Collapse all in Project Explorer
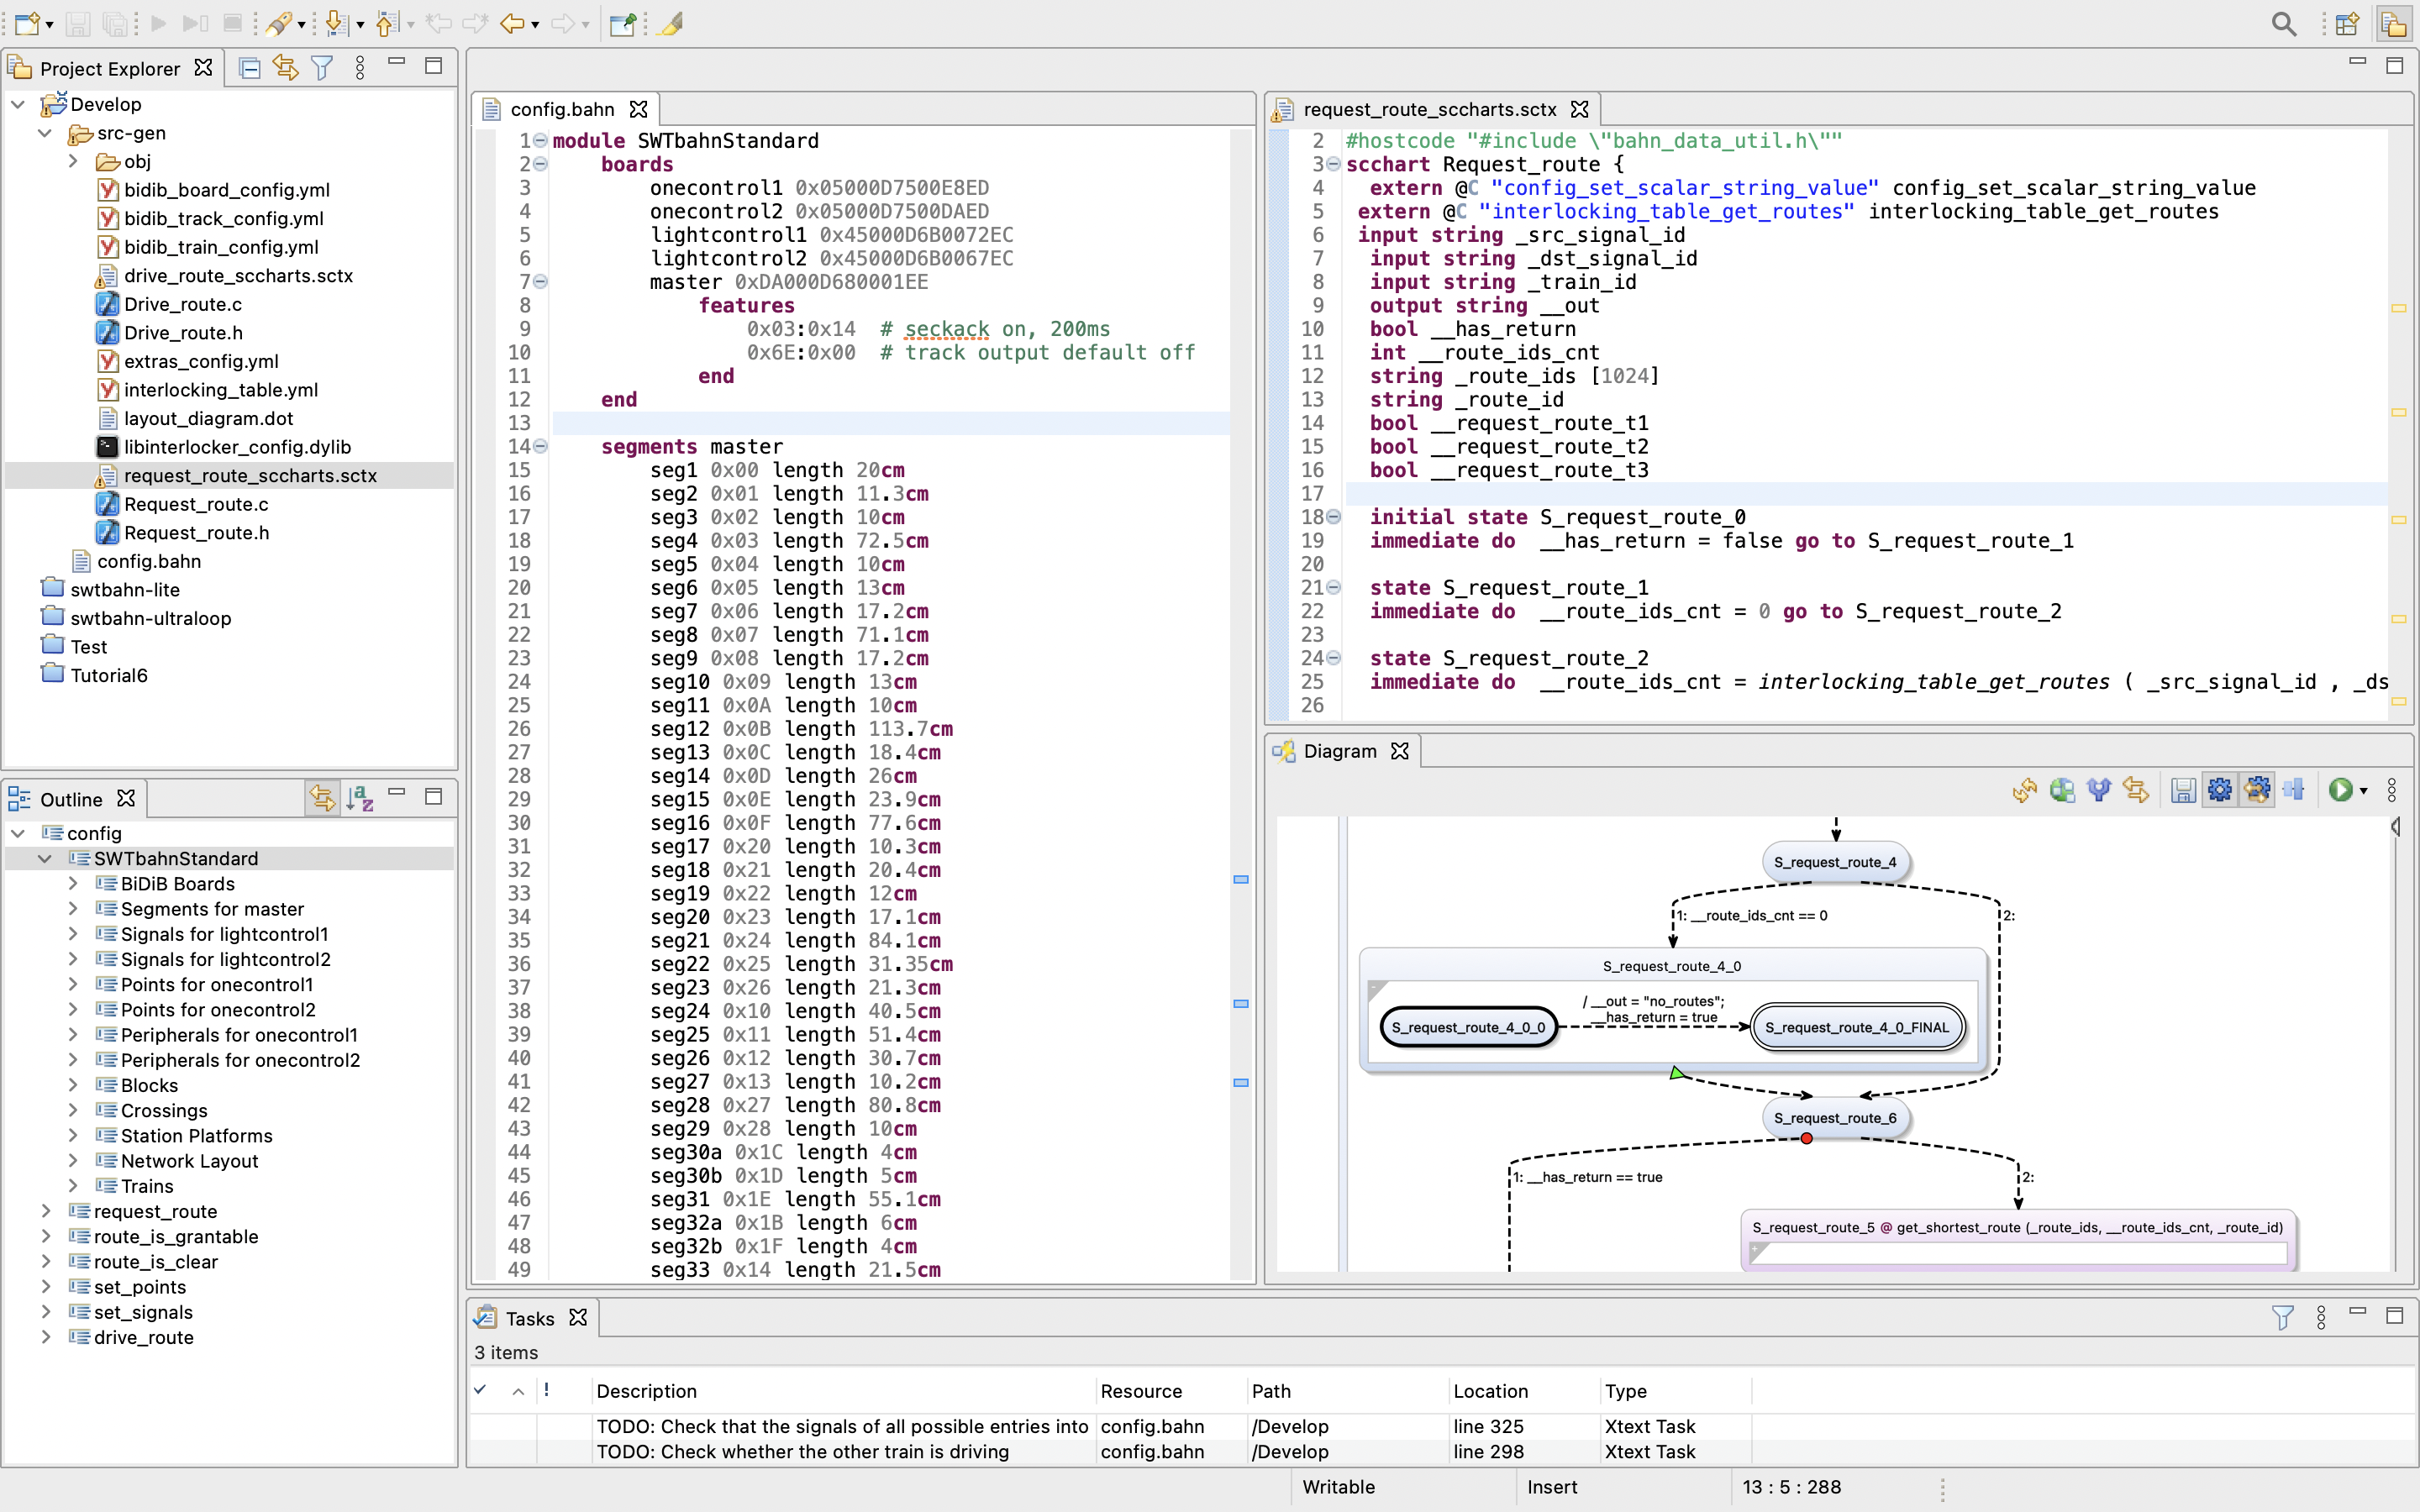 250,68
